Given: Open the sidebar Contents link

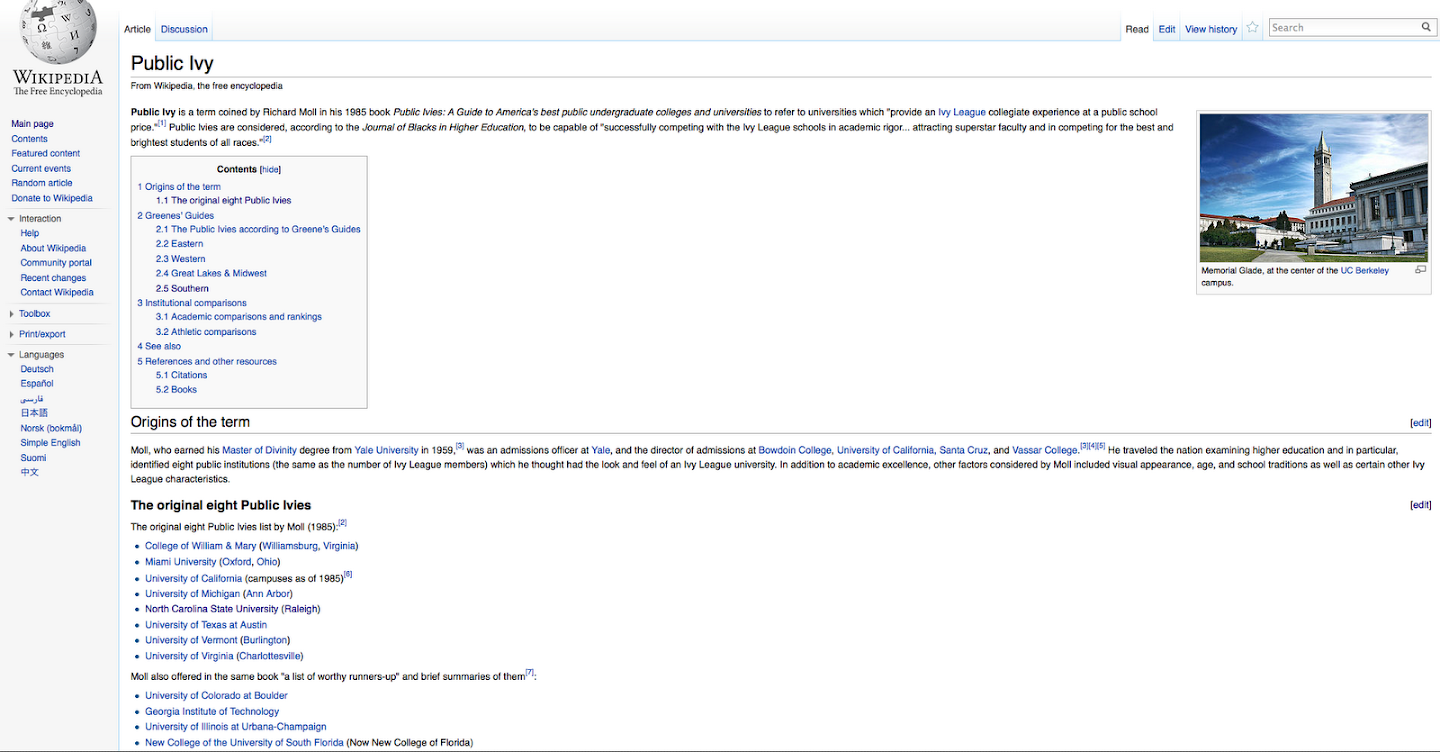Looking at the screenshot, I should coord(29,139).
